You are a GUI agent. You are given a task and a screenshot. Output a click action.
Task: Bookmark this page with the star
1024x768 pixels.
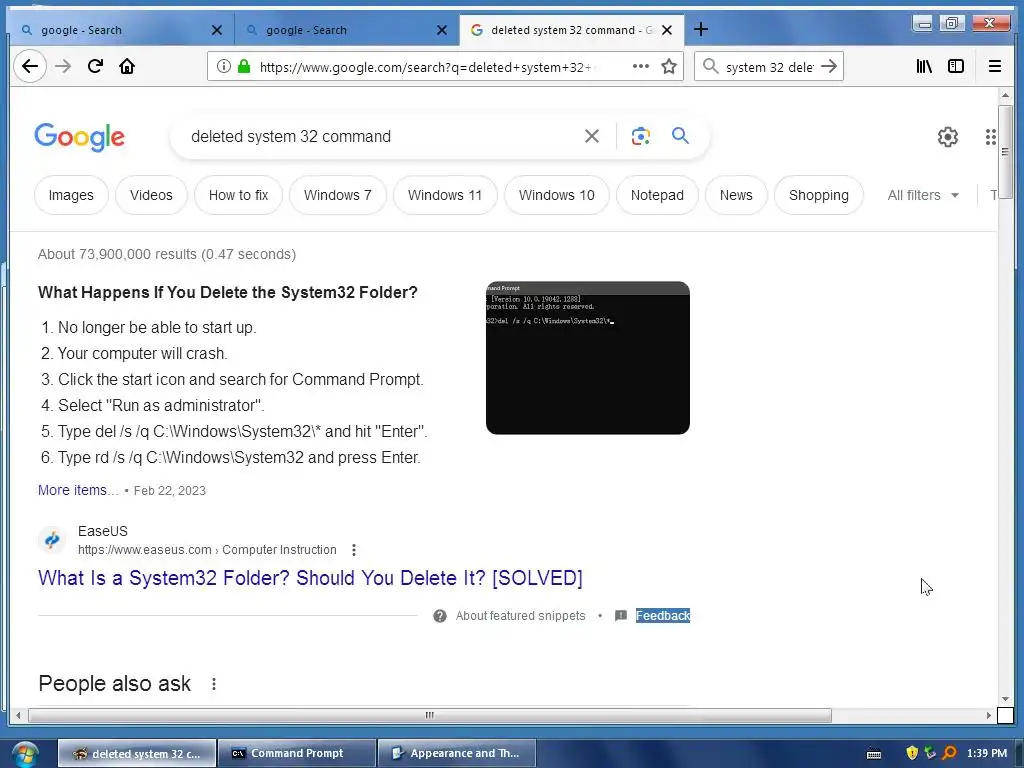click(669, 66)
